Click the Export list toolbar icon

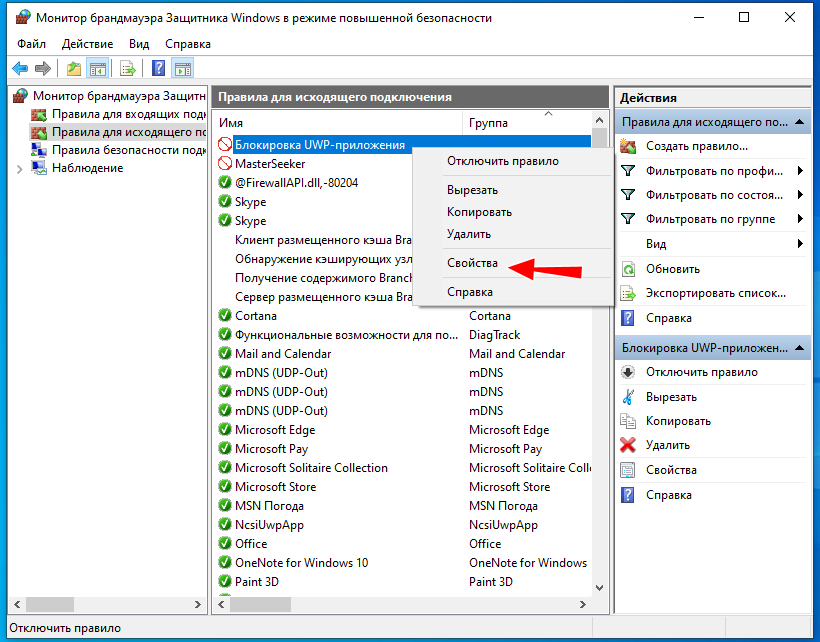[128, 68]
